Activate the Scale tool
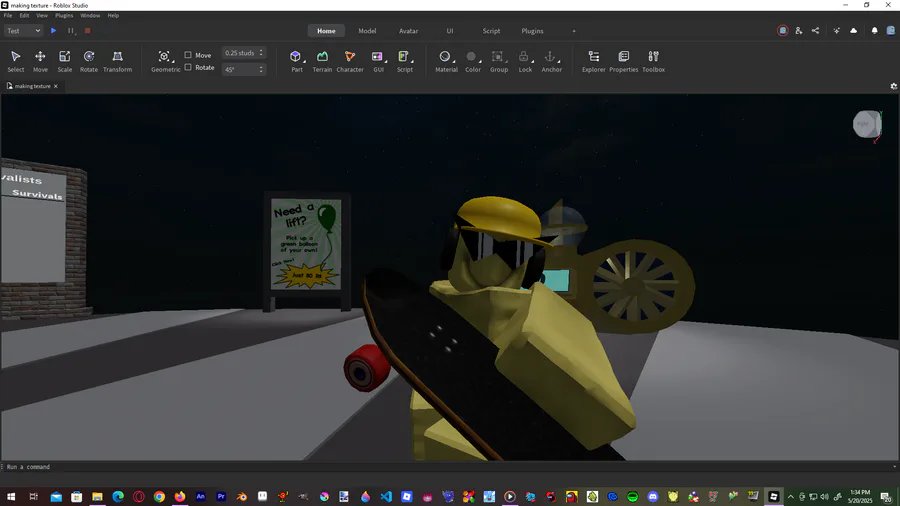Image resolution: width=900 pixels, height=506 pixels. [x=64, y=61]
